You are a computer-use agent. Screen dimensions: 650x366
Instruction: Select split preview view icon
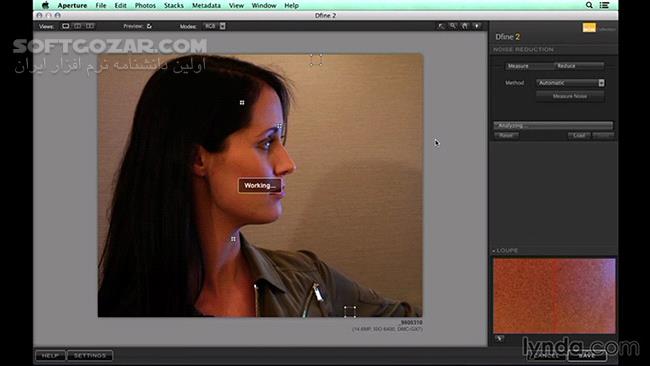78,26
